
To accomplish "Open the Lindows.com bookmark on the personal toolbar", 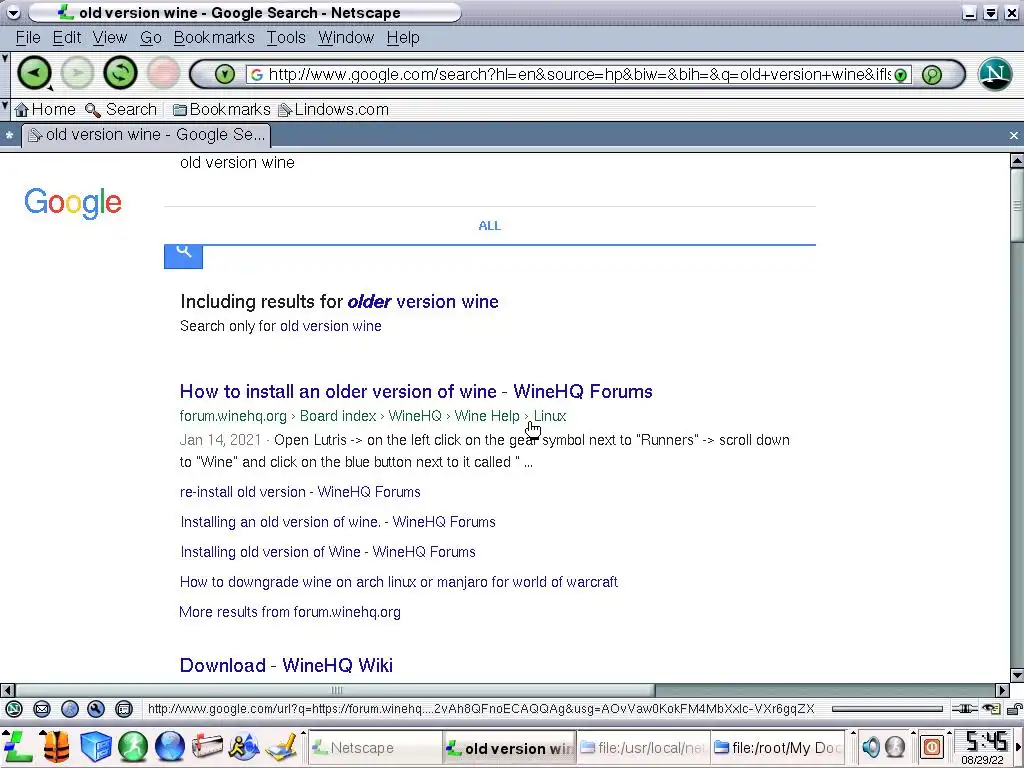I will pyautogui.click(x=334, y=110).
